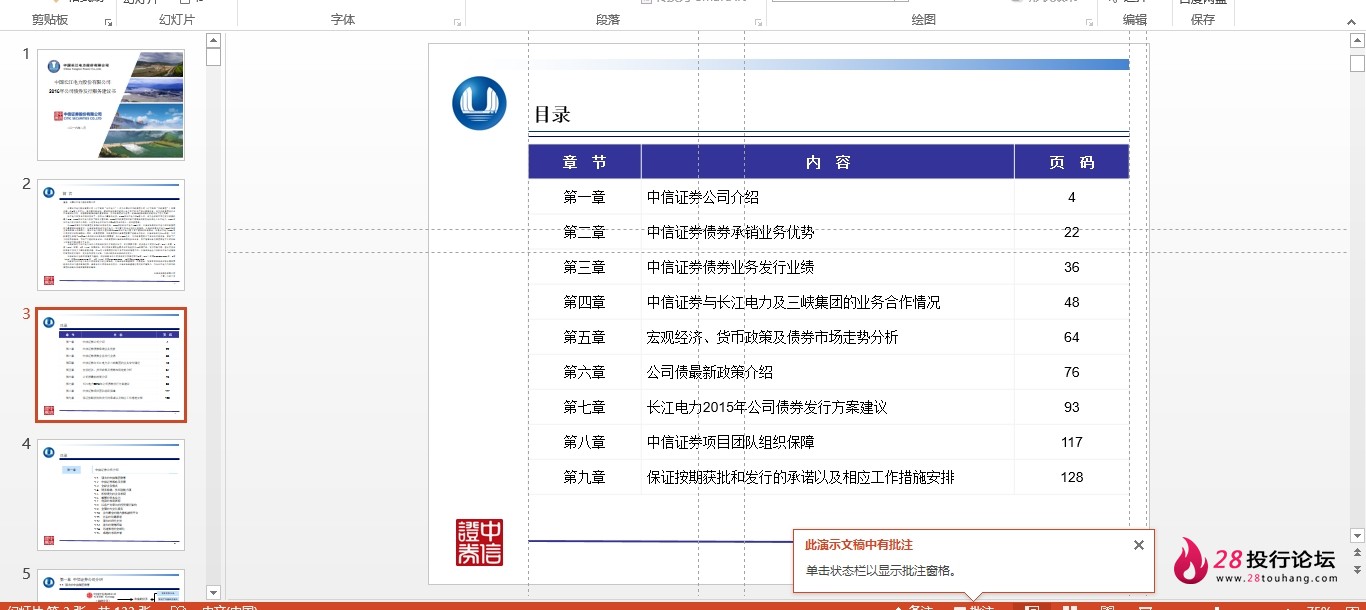Click the red 中信證券 seal logo
1366x610 pixels.
[479, 542]
